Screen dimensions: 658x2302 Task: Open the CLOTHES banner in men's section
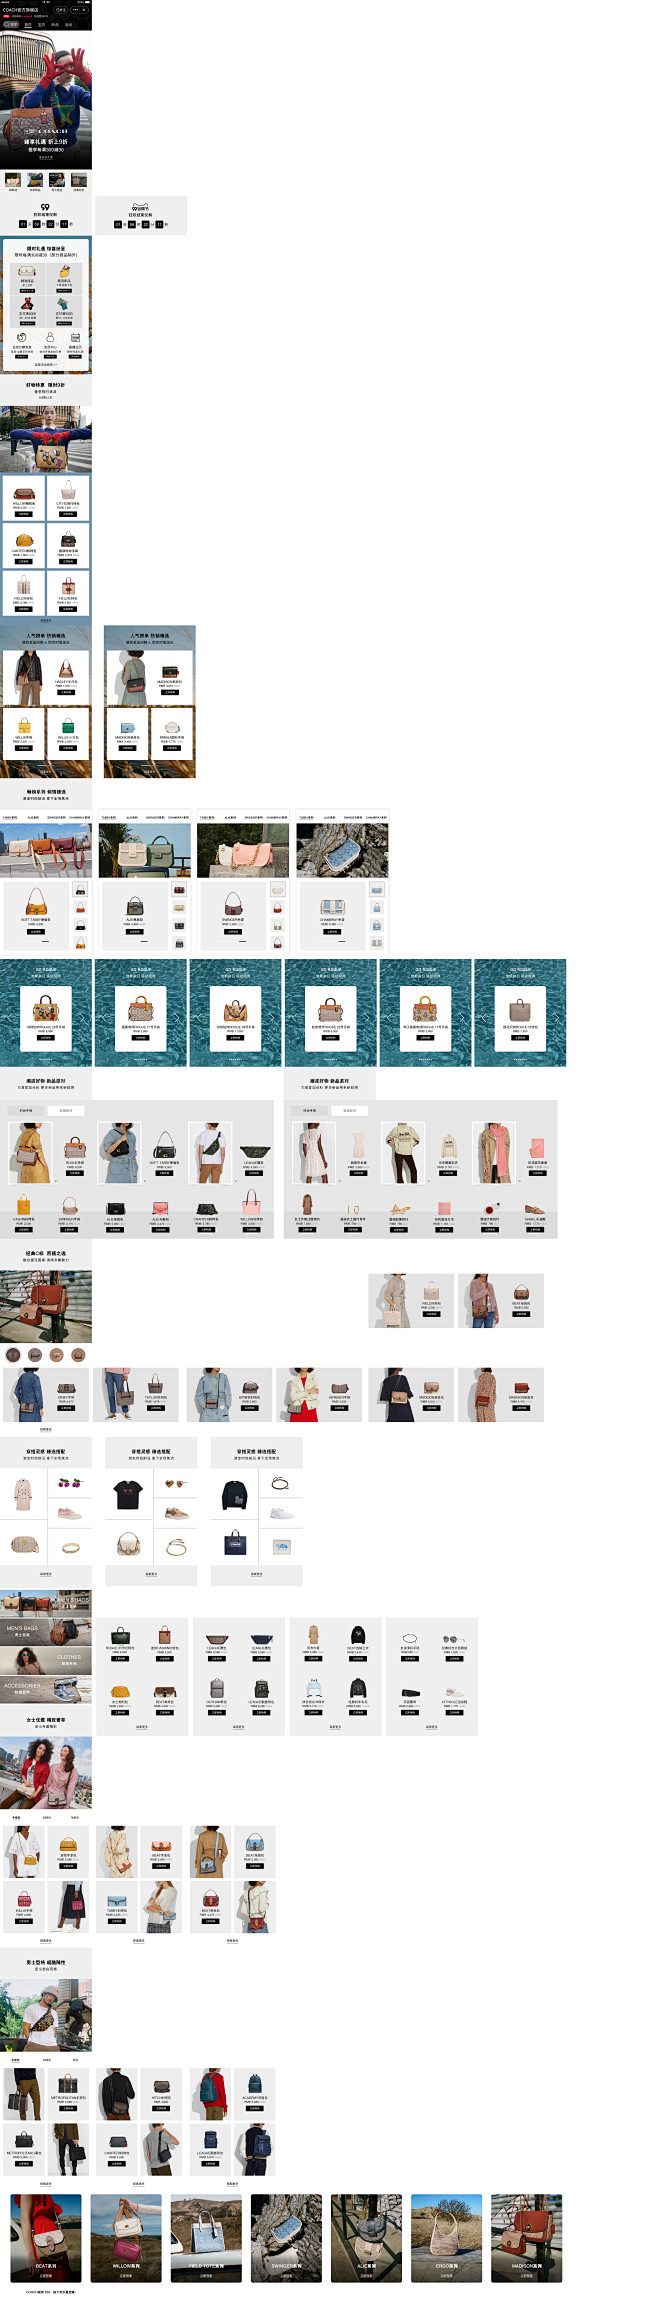(x=46, y=1660)
